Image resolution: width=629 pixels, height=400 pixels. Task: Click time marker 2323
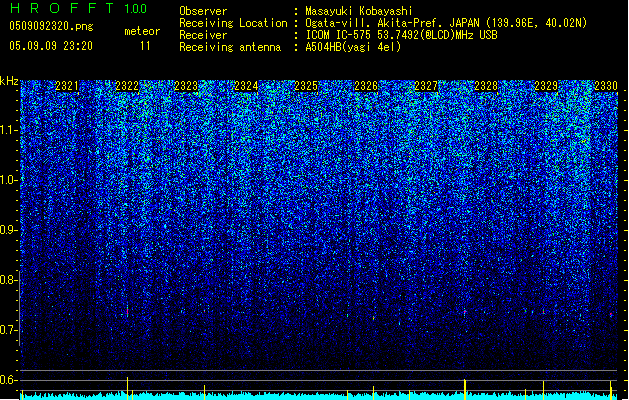click(186, 86)
